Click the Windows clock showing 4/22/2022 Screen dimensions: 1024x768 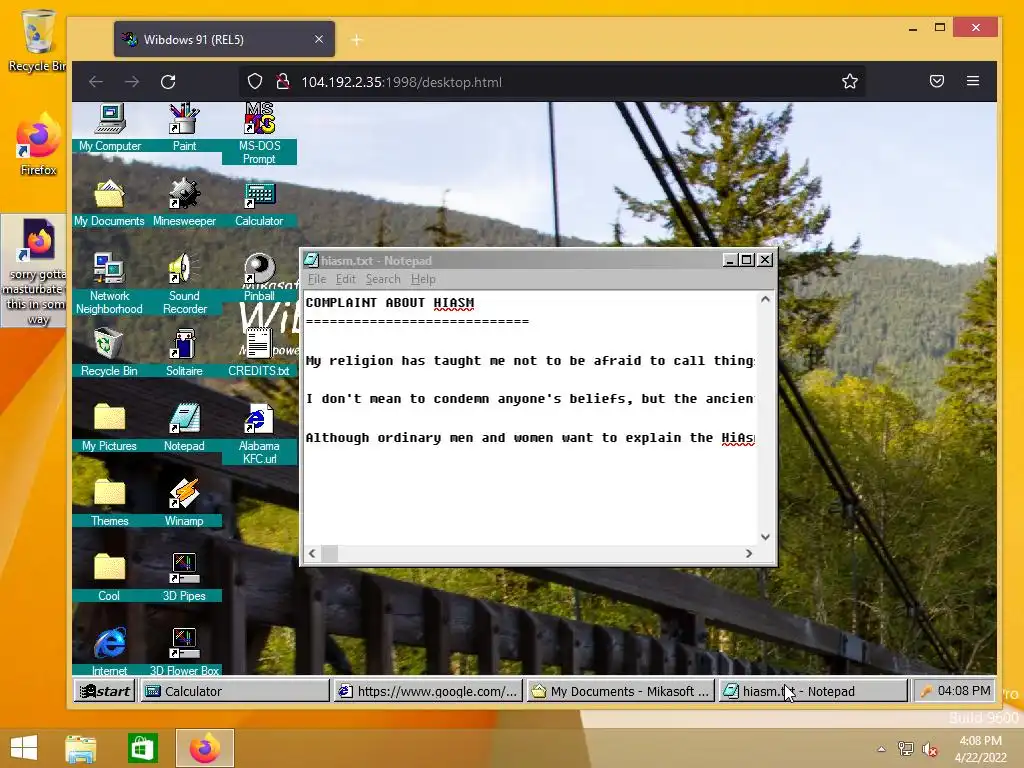click(980, 749)
